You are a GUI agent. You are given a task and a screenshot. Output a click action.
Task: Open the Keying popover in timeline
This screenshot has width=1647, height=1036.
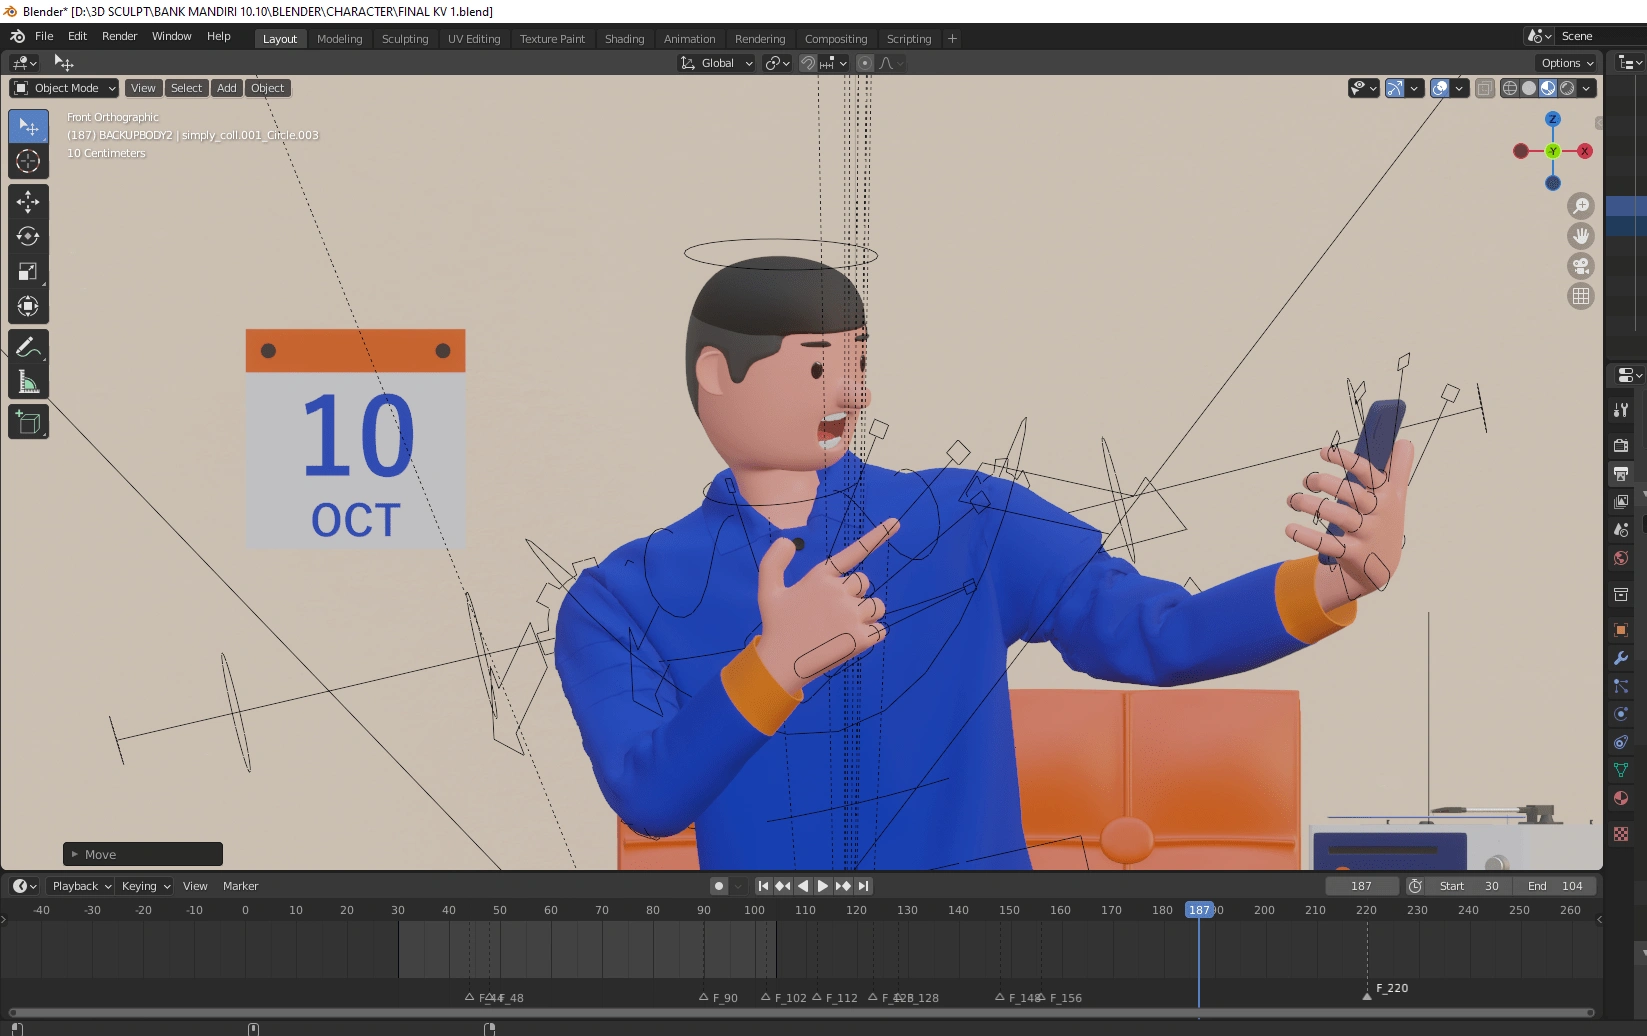145,886
